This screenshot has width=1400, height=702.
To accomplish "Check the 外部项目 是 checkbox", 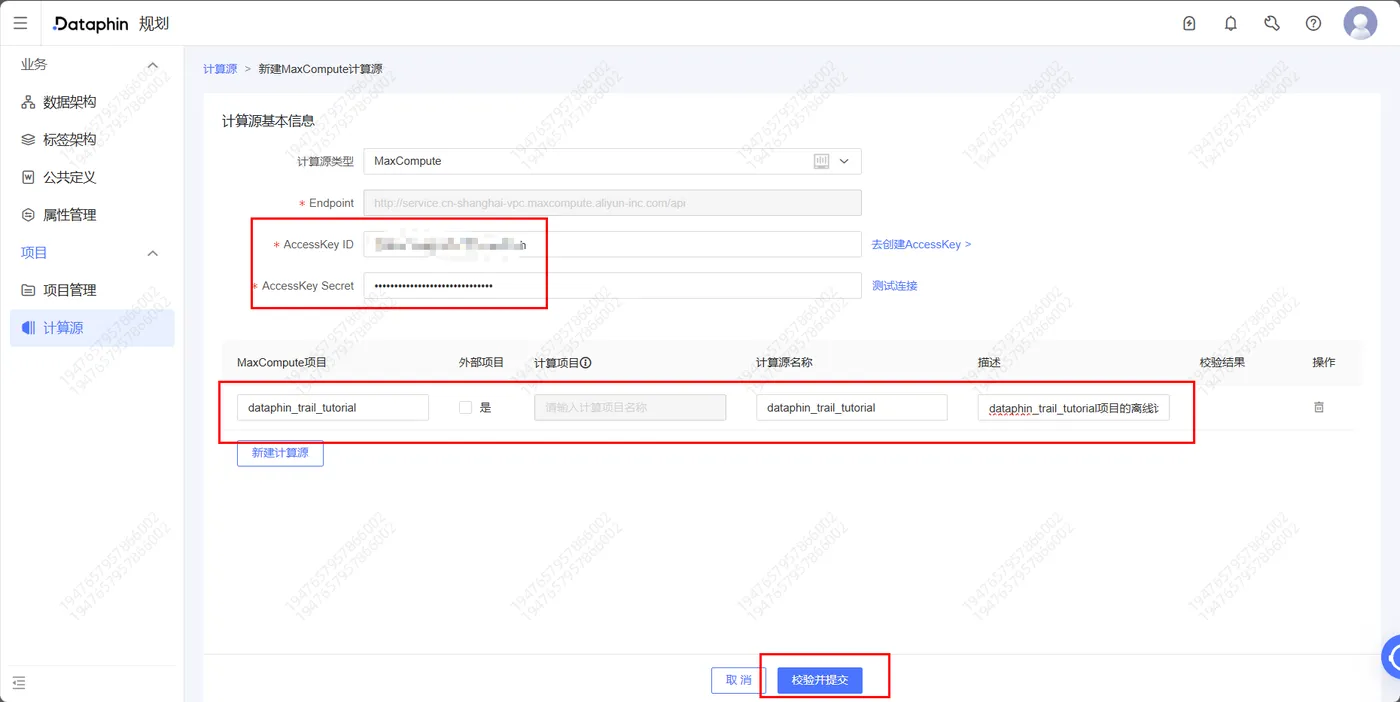I will [465, 407].
